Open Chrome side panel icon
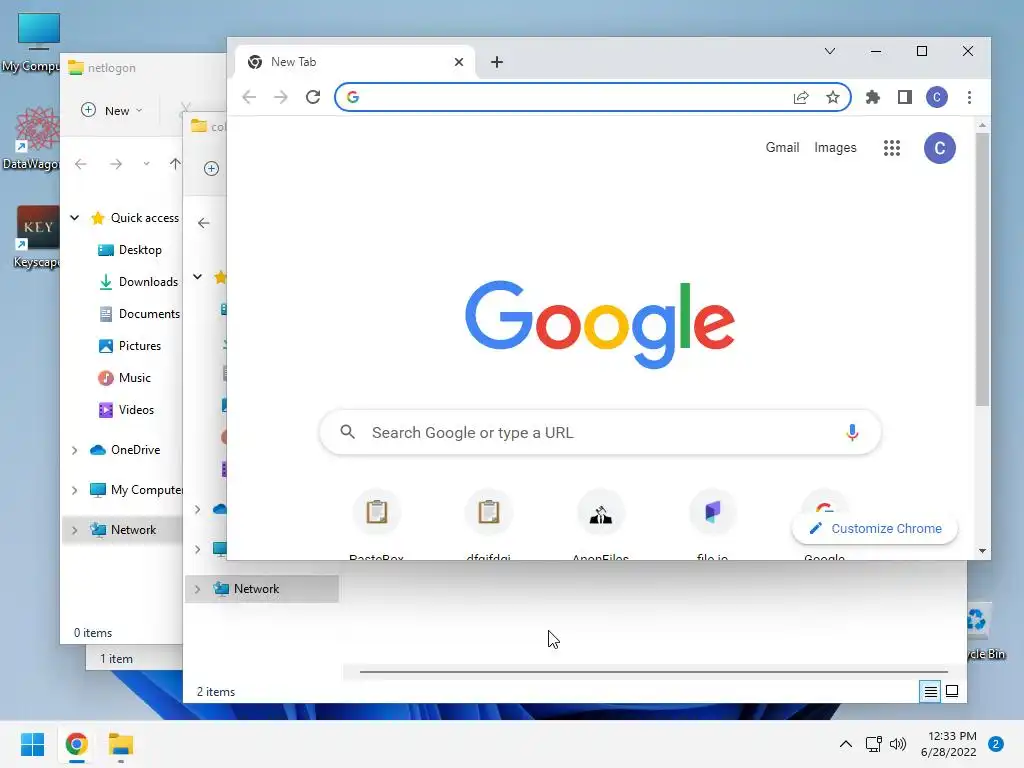The image size is (1024, 768). pyautogui.click(x=904, y=97)
